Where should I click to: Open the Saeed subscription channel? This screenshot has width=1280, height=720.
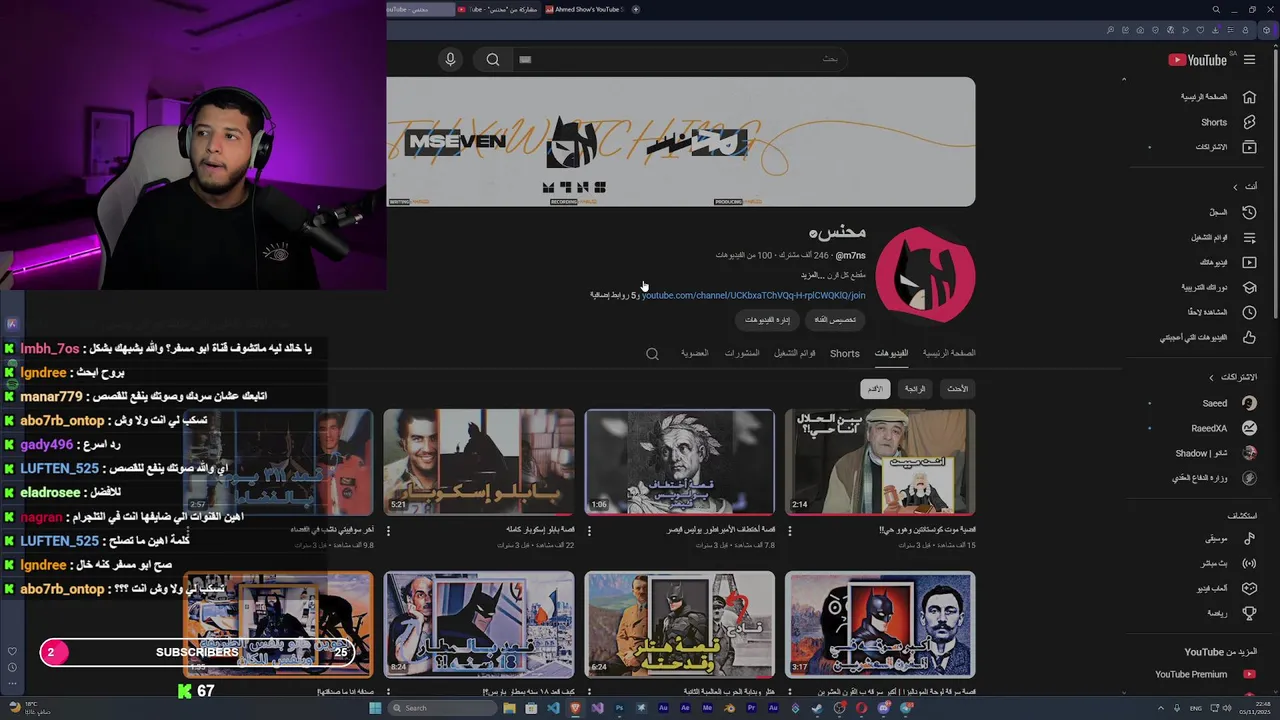coord(1228,403)
